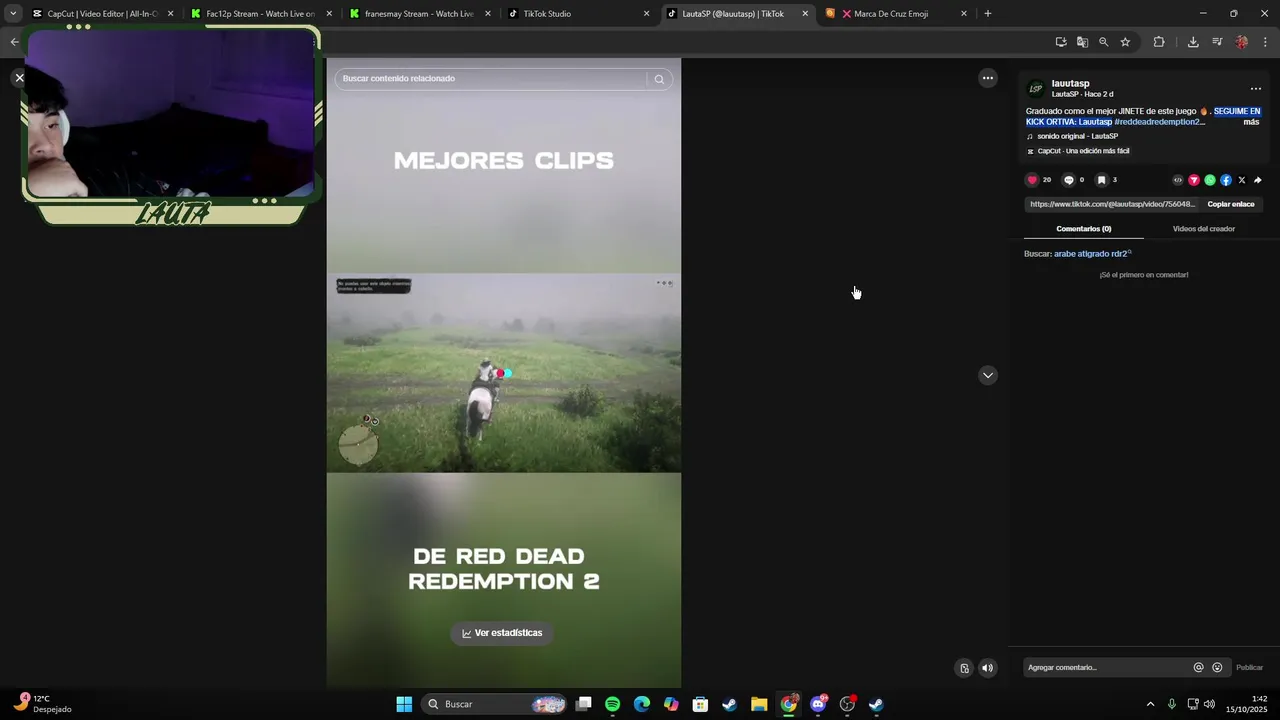
Task: Share the video to Facebook
Action: pyautogui.click(x=1226, y=180)
